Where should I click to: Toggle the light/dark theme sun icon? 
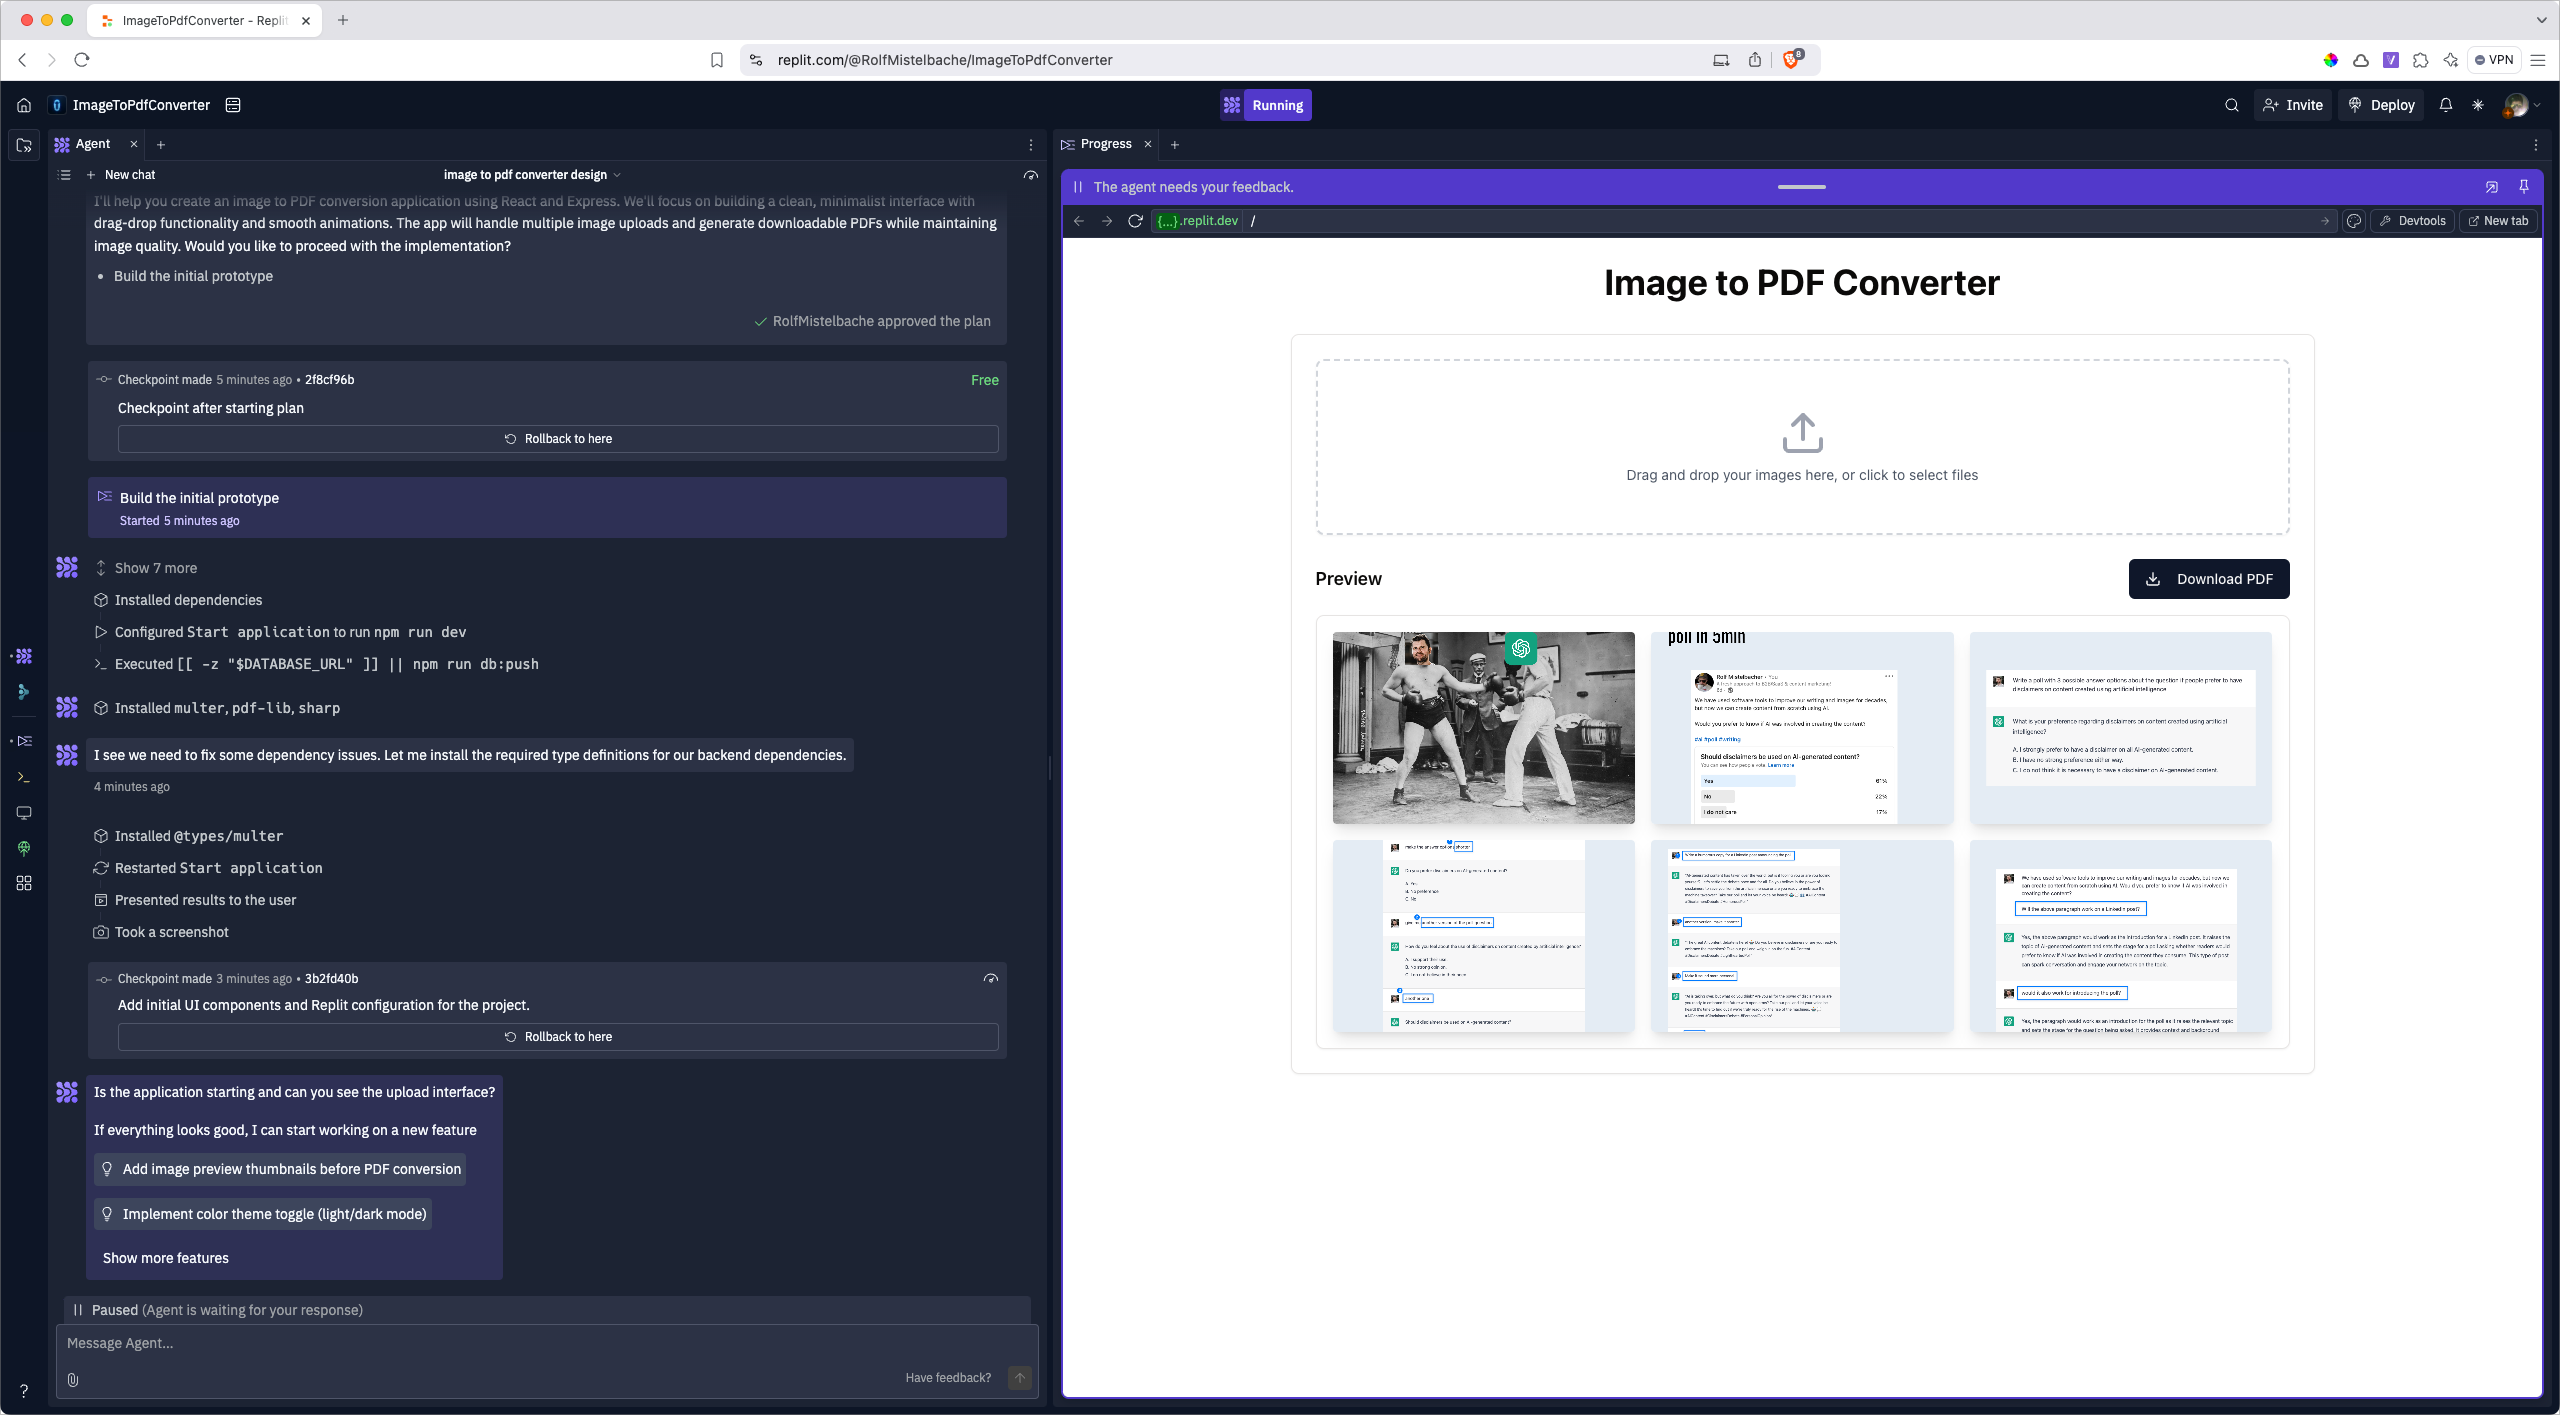pyautogui.click(x=2478, y=105)
